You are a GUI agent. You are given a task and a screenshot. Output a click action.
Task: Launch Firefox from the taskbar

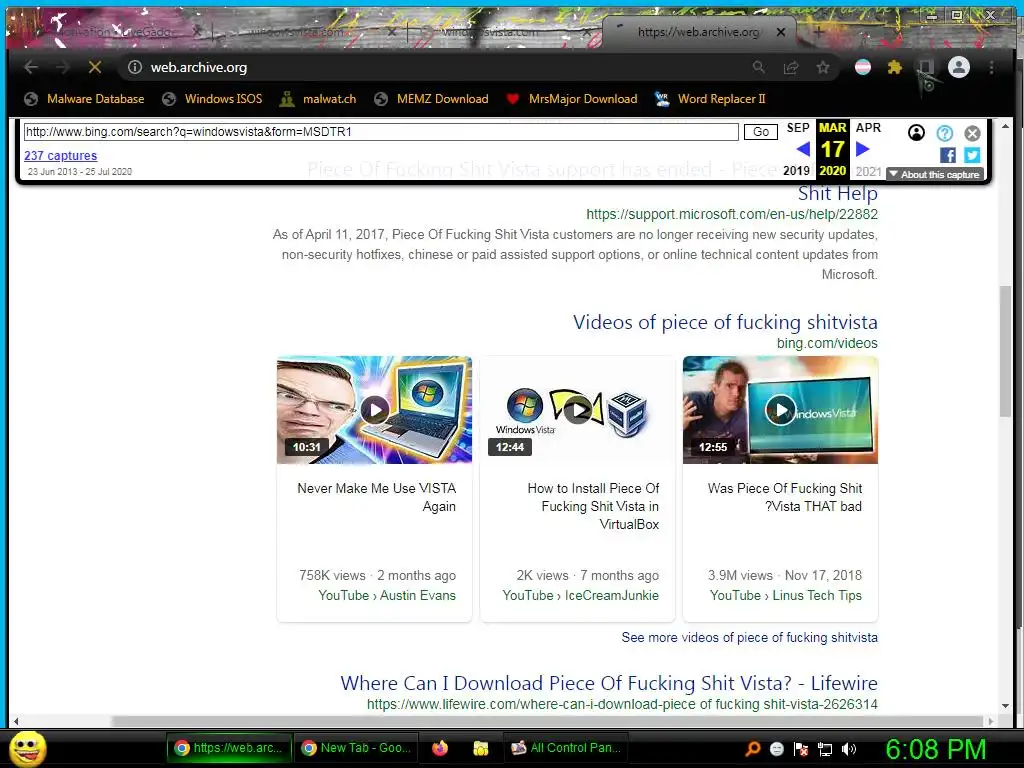(440, 748)
